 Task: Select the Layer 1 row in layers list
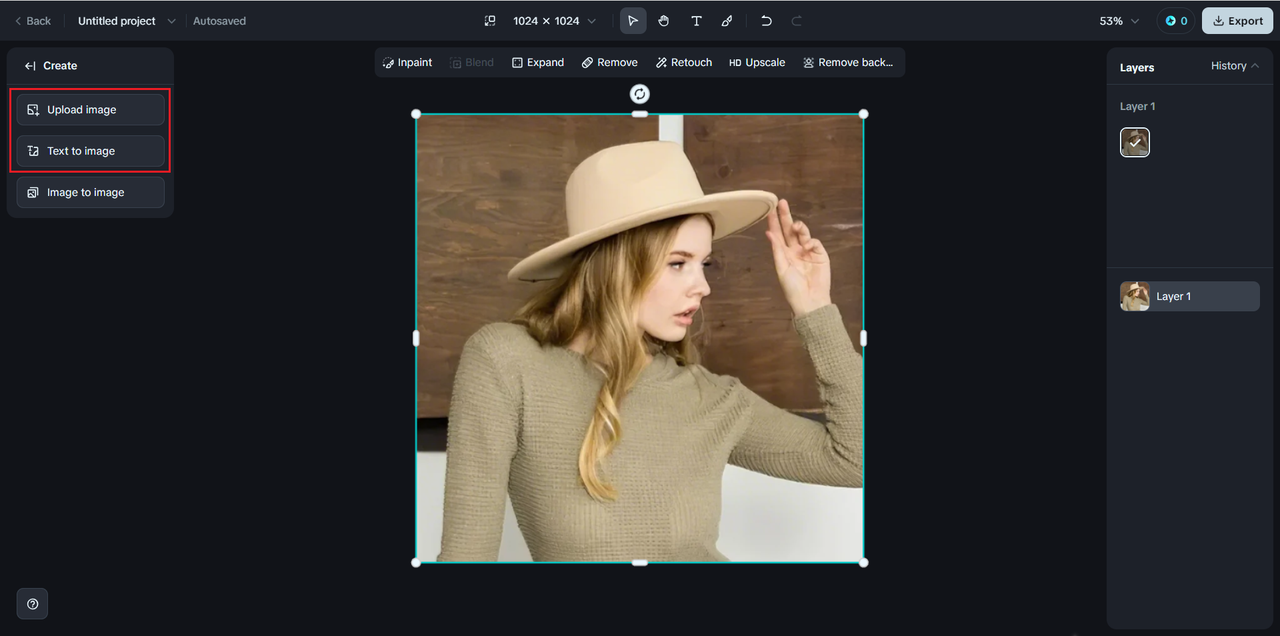1189,296
